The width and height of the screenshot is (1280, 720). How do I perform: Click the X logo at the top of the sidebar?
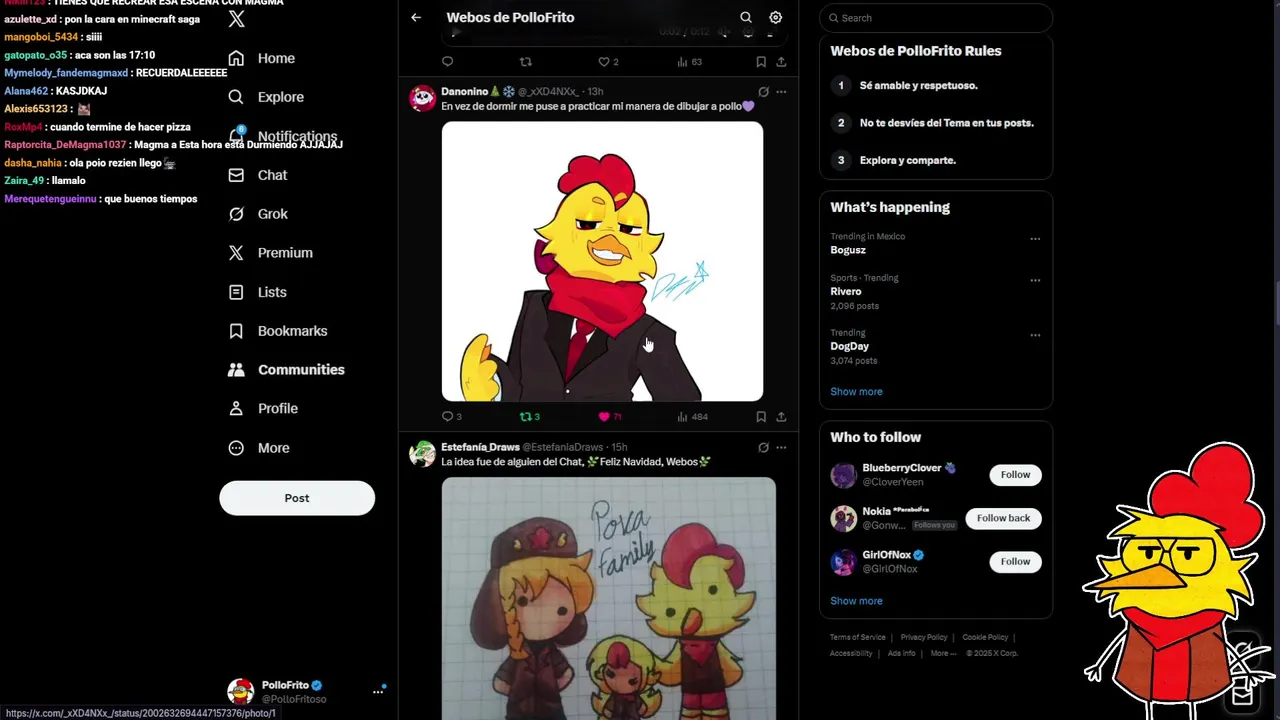237,19
